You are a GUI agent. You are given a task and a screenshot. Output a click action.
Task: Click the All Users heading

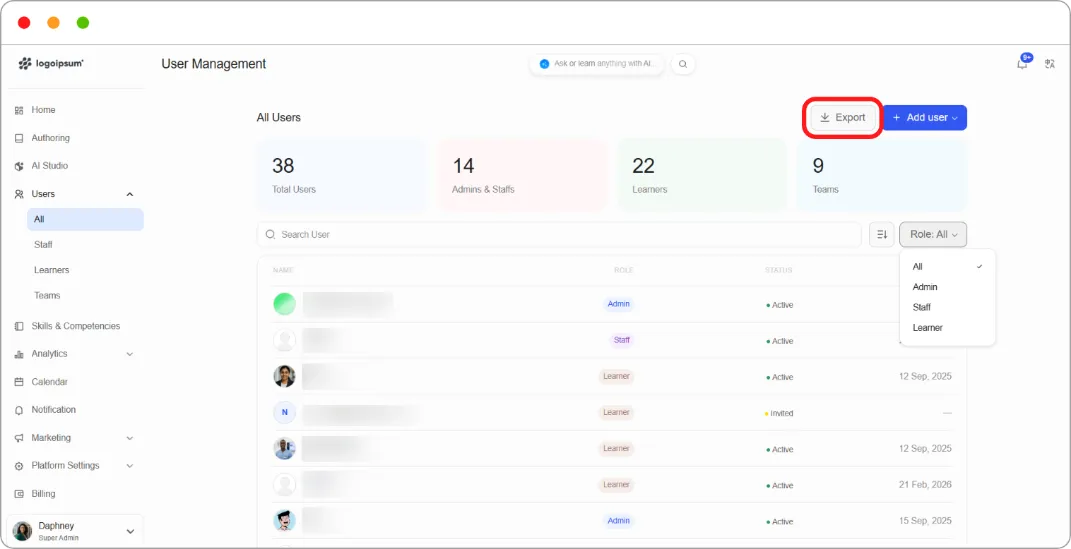click(279, 117)
